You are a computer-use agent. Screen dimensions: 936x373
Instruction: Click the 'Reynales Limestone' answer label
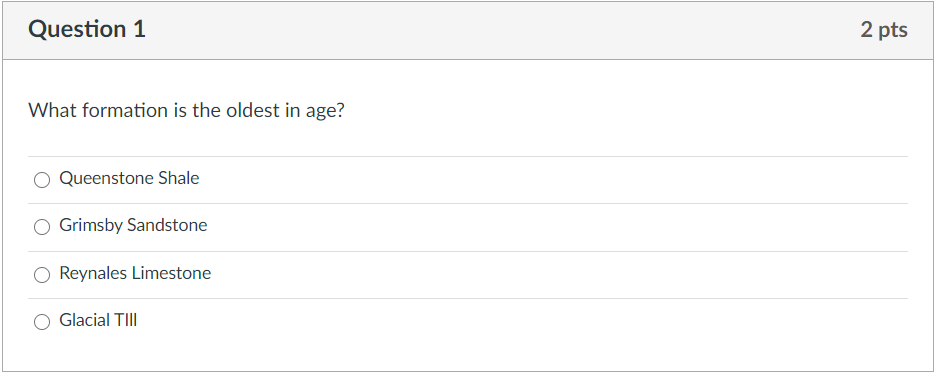pyautogui.click(x=135, y=273)
